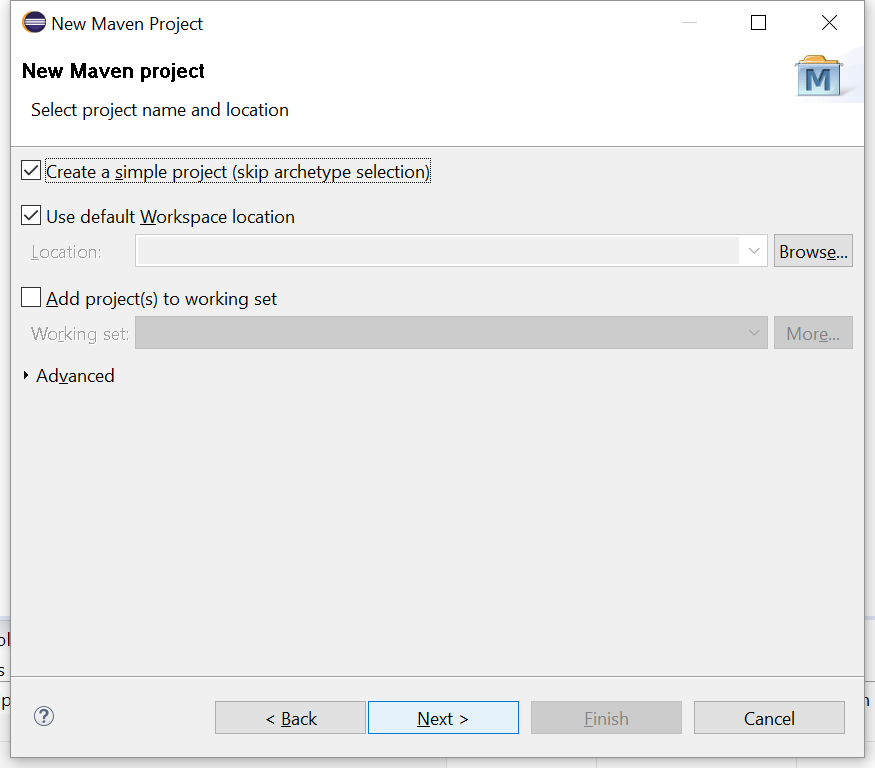Uncheck 'Create a simple project' checkbox

31,171
